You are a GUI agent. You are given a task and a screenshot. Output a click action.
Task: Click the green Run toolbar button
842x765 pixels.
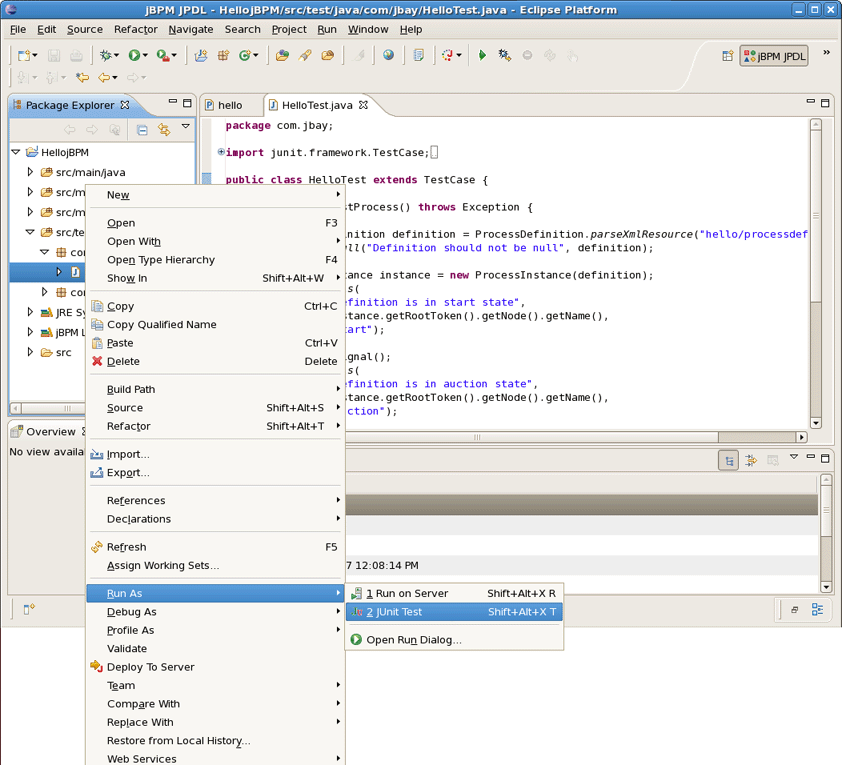pyautogui.click(x=134, y=56)
